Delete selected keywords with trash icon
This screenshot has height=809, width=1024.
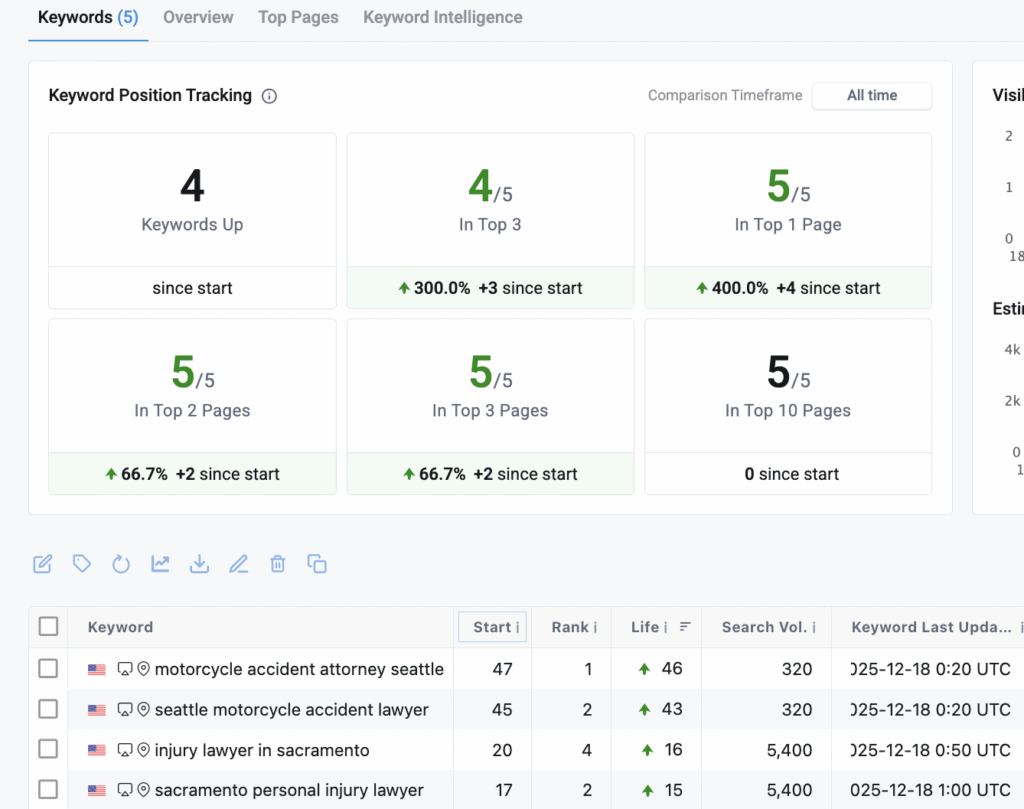[x=277, y=563]
